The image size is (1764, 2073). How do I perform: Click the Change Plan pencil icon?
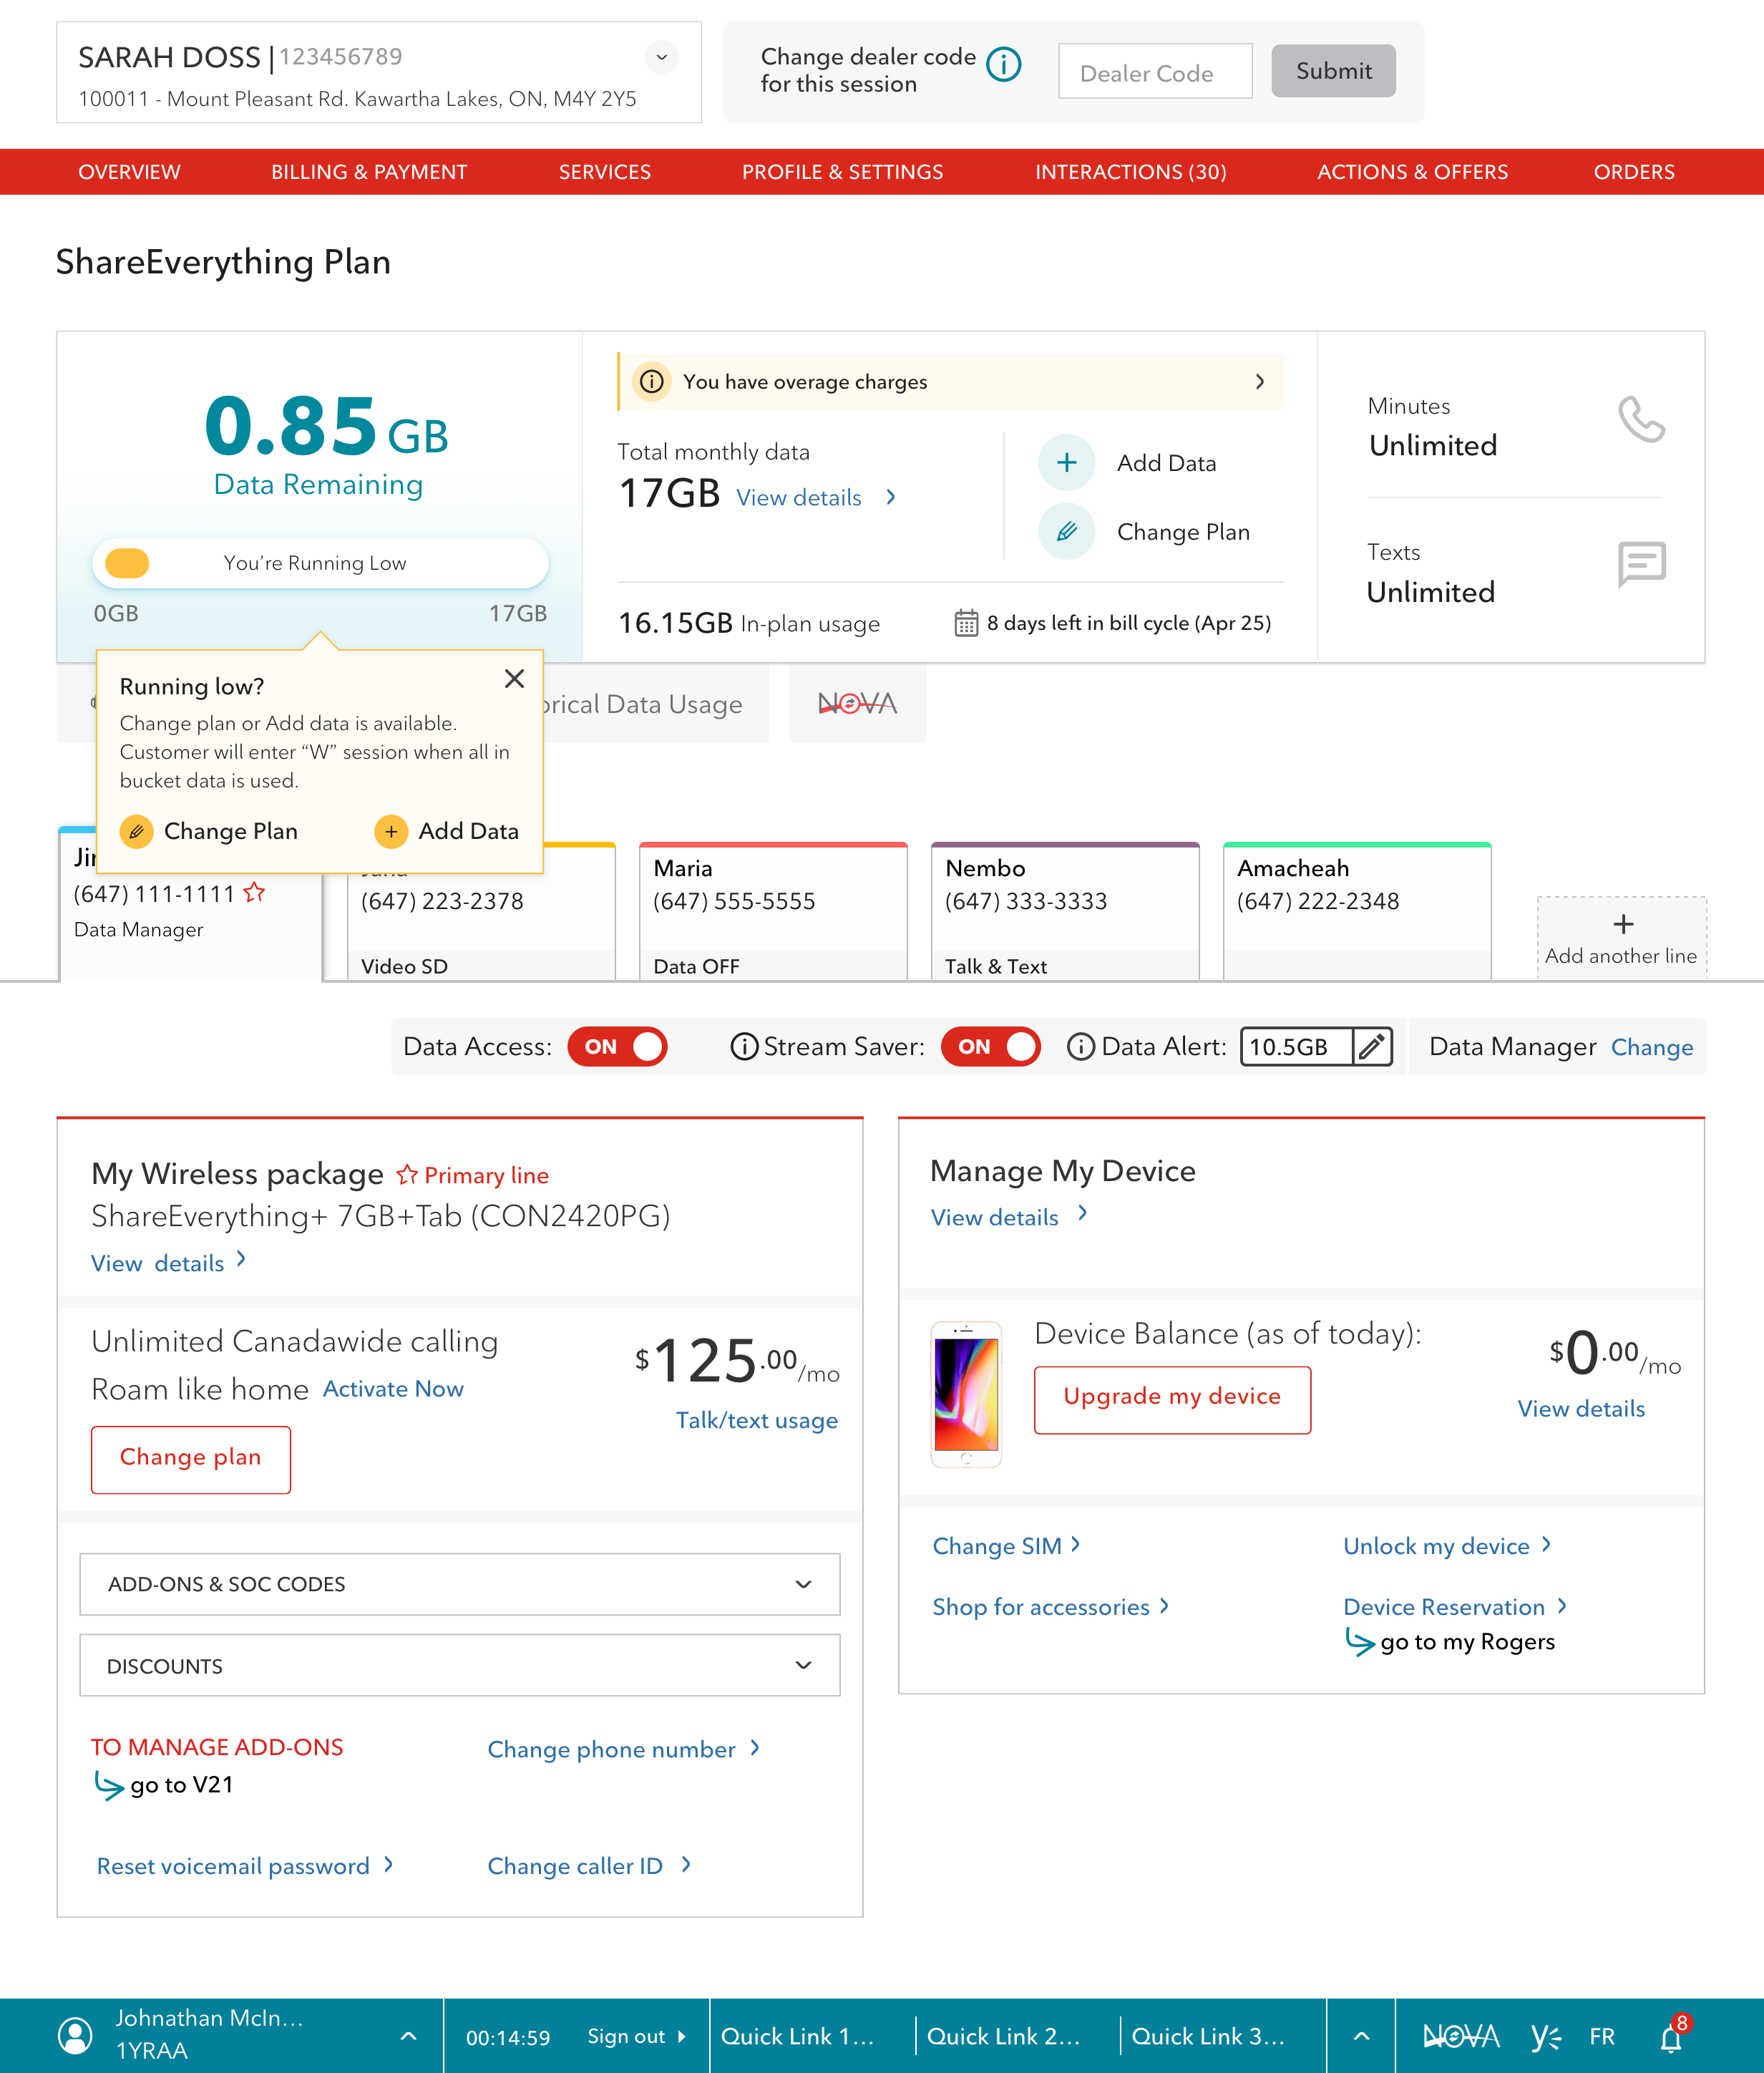point(1066,532)
